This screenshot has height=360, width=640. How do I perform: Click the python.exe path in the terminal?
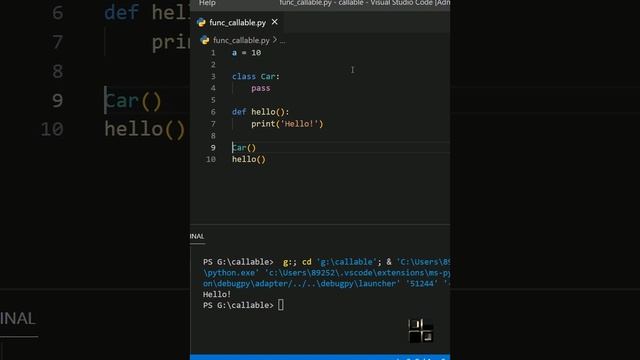(x=231, y=273)
